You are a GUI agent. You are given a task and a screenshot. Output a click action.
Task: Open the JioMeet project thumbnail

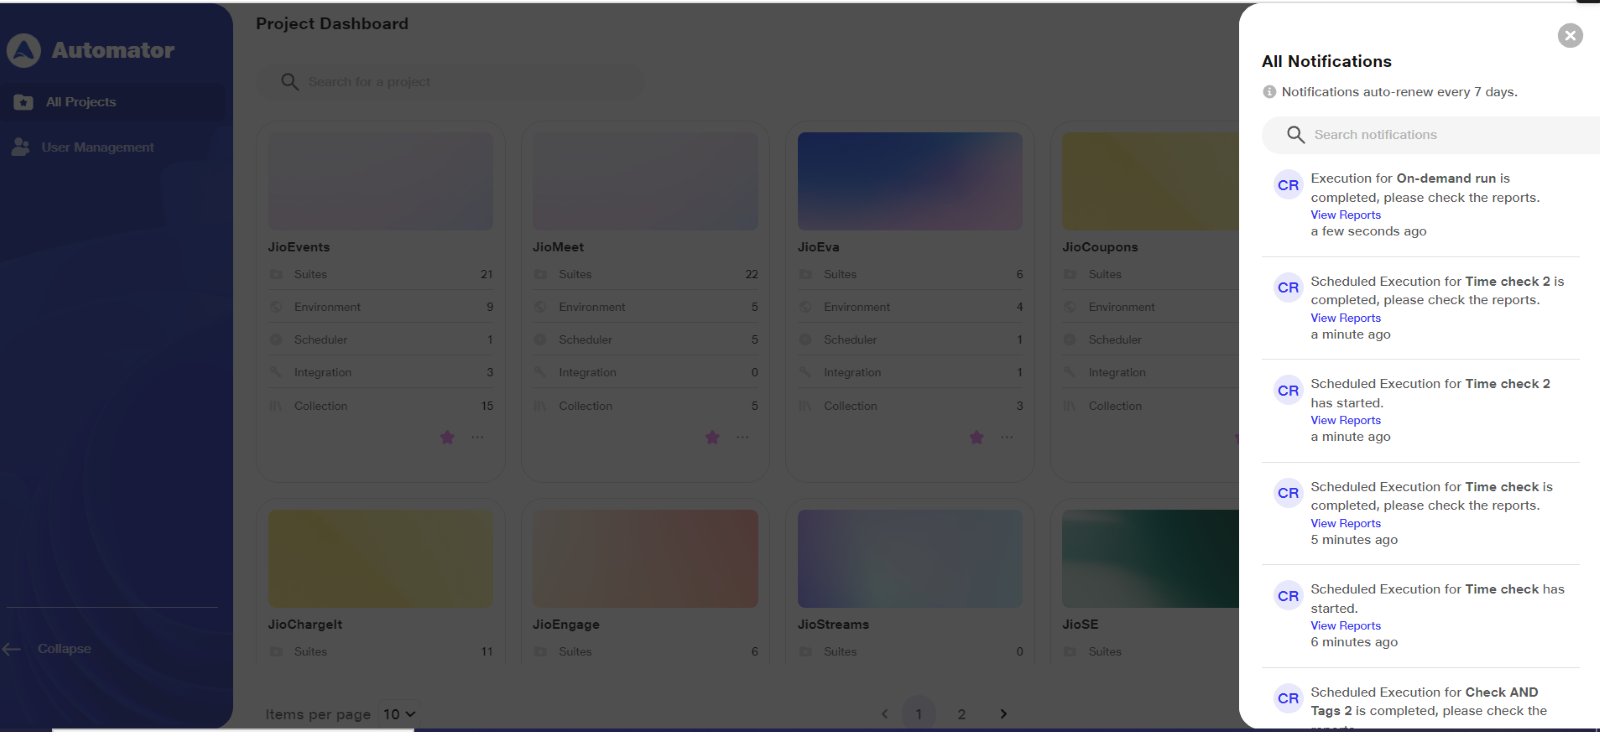(645, 181)
